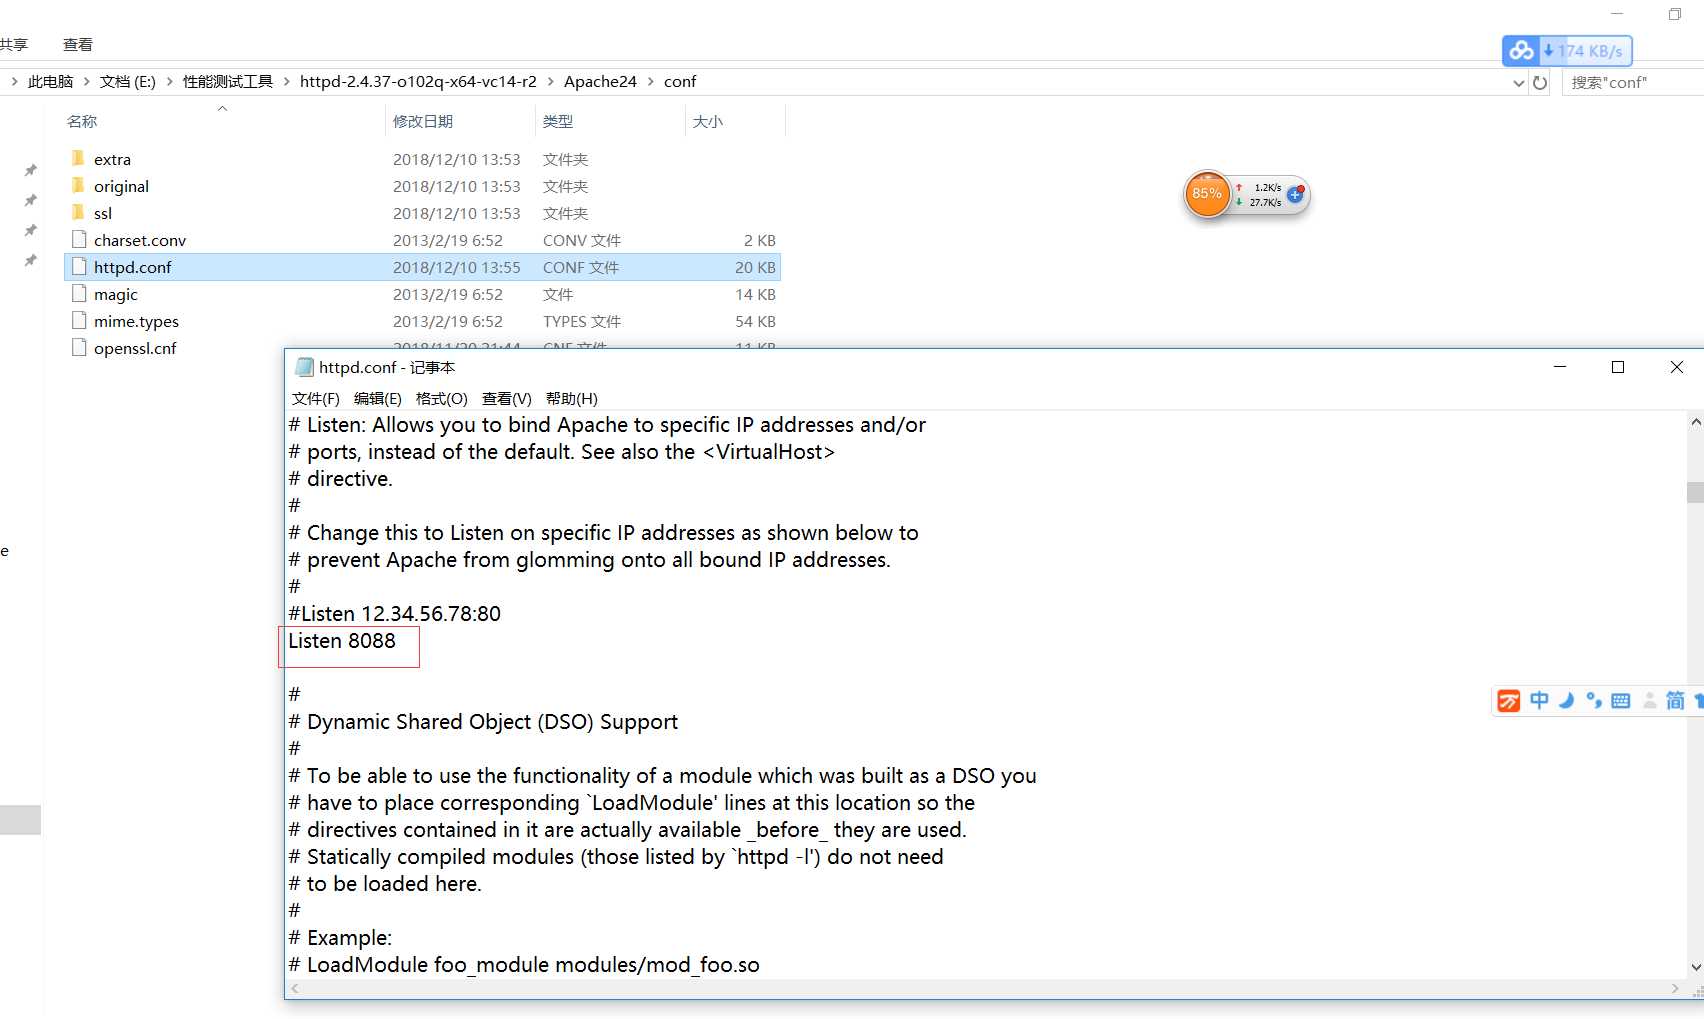The height and width of the screenshot is (1019, 1704).
Task: Expand the chevron after 性能测试工具 in breadcrumb
Action: pos(287,81)
